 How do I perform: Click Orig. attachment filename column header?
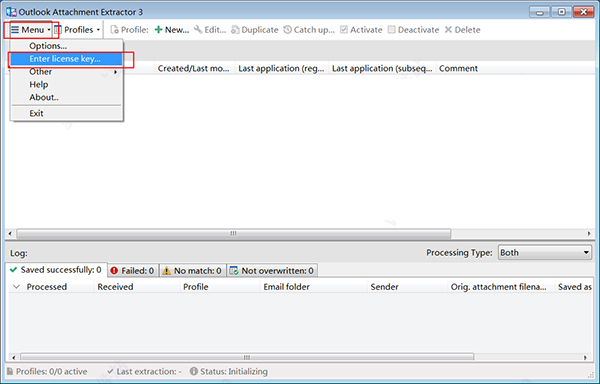click(x=501, y=287)
